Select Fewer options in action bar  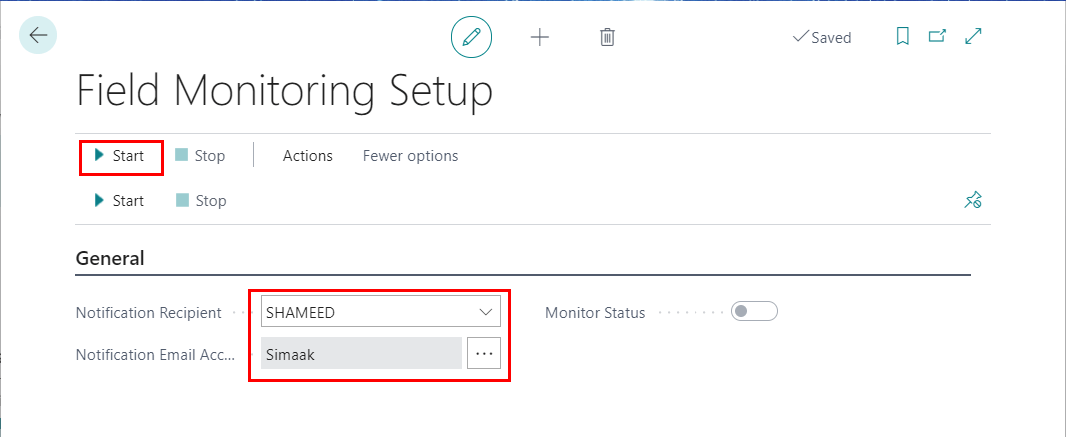click(410, 156)
